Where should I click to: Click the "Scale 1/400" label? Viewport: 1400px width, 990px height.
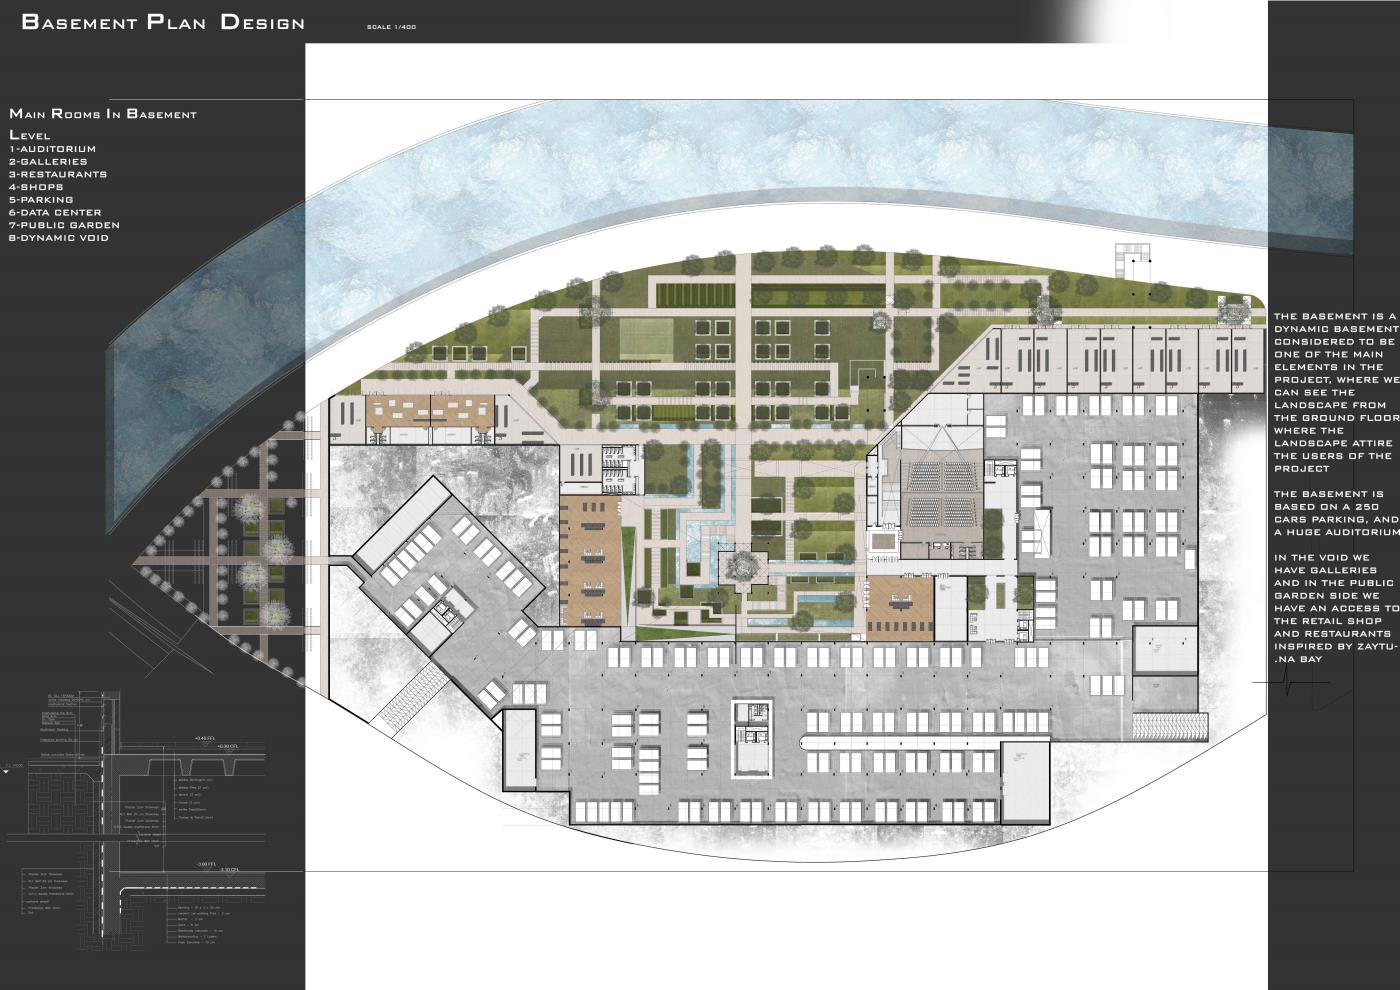pos(391,27)
